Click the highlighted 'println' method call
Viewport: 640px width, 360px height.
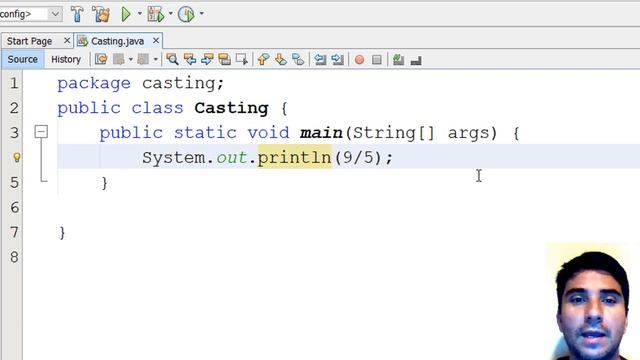(x=294, y=158)
